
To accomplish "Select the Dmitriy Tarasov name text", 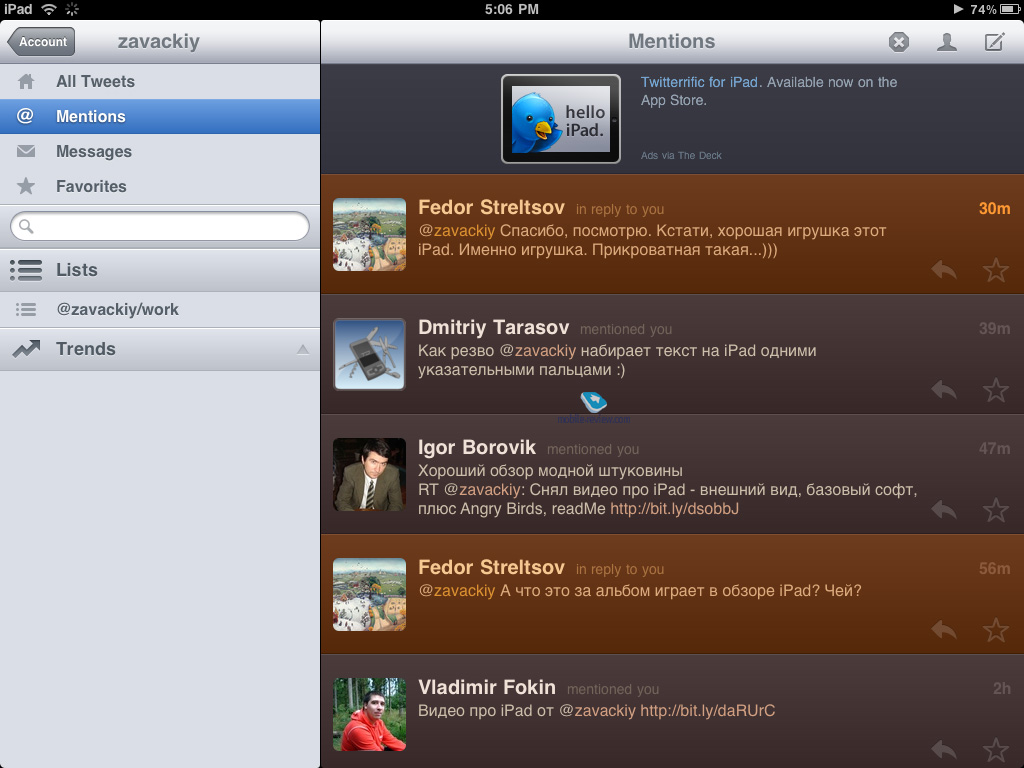I will pyautogui.click(x=494, y=327).
